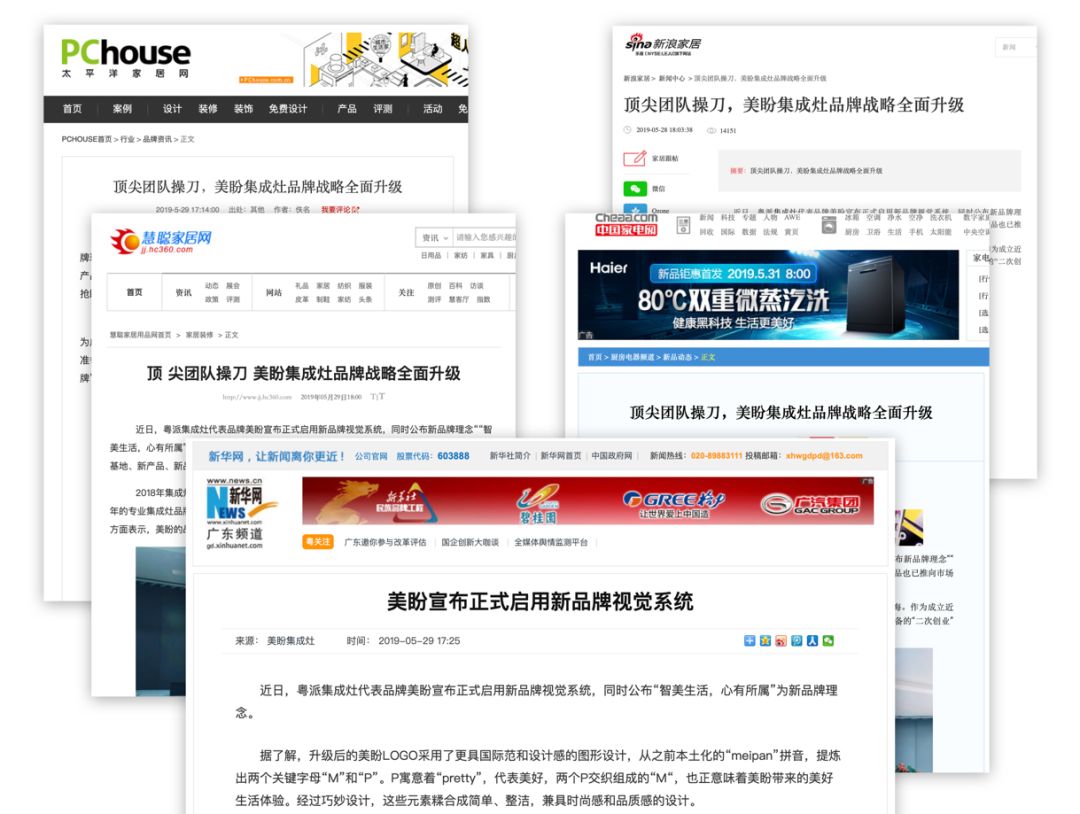Image resolution: width=1080 pixels, height=814 pixels.
Task: Select 网站 section on hc360 nav
Action: pos(274,293)
